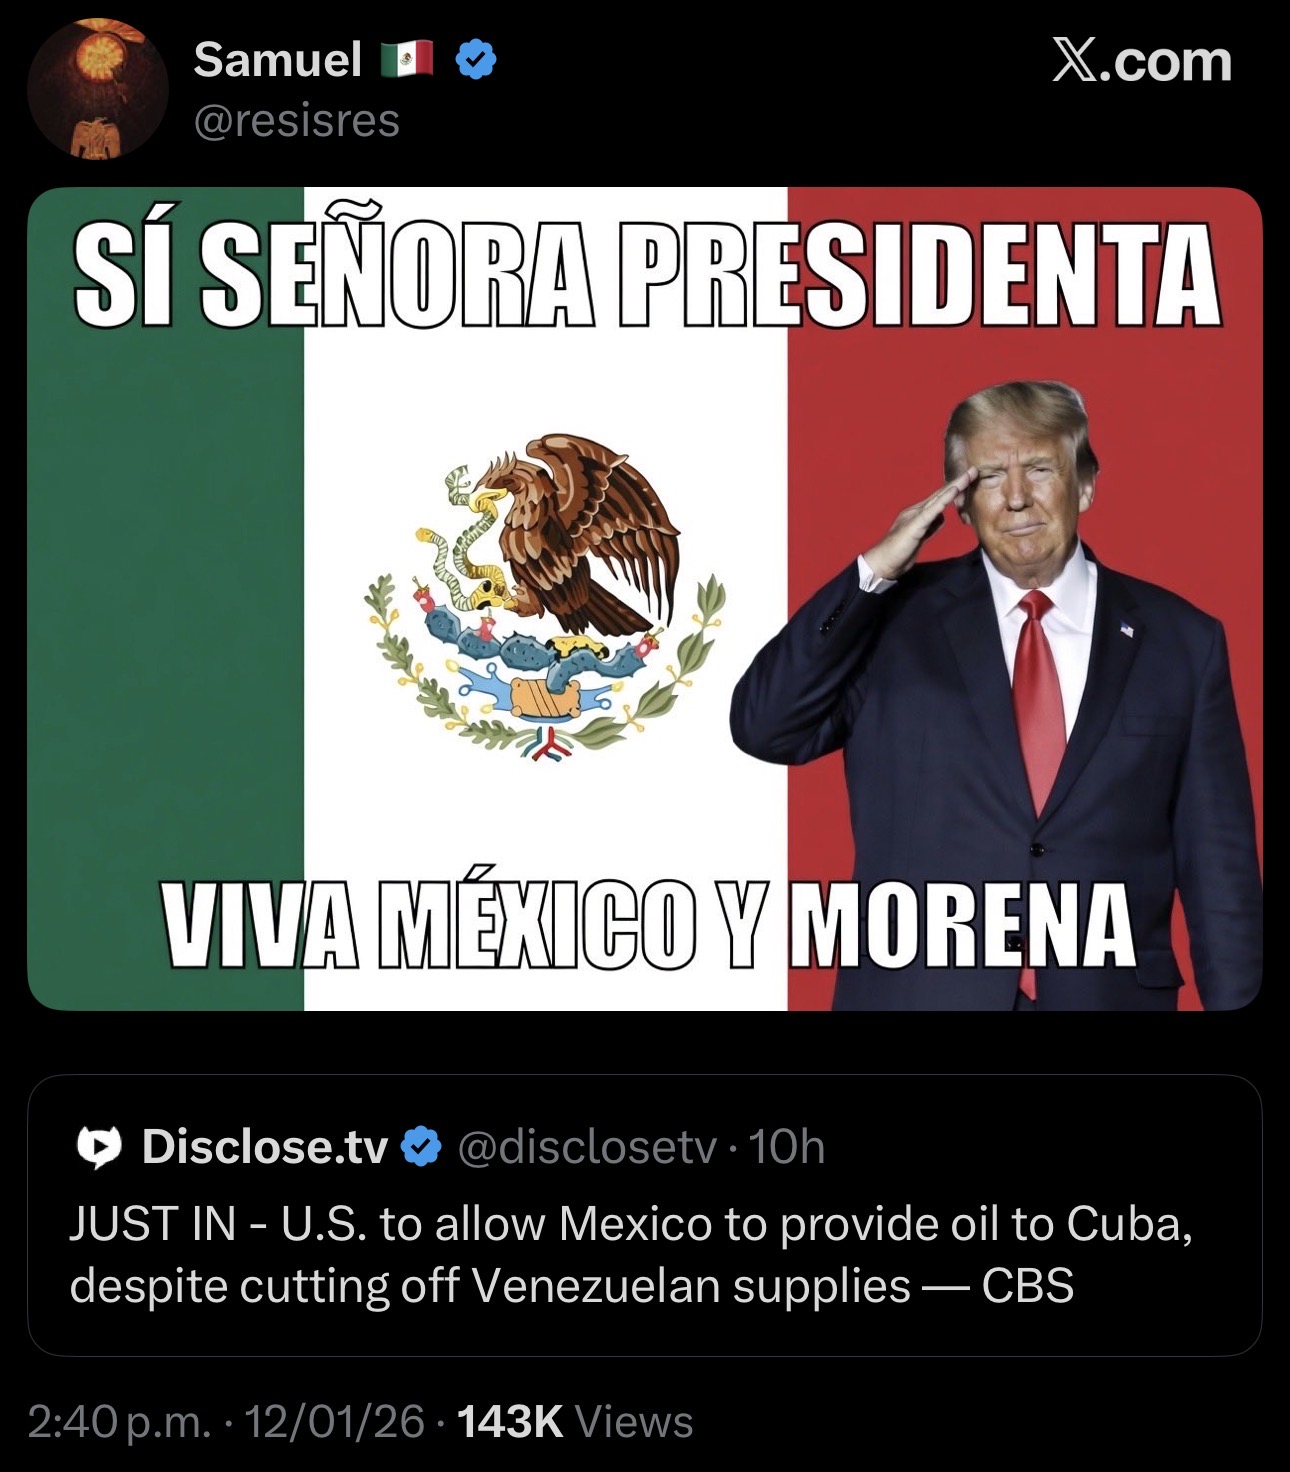Click the SÍ SEÑORA PRESIDENTA caption text
Screen dimensions: 1290x1472
pyautogui.click(x=647, y=273)
